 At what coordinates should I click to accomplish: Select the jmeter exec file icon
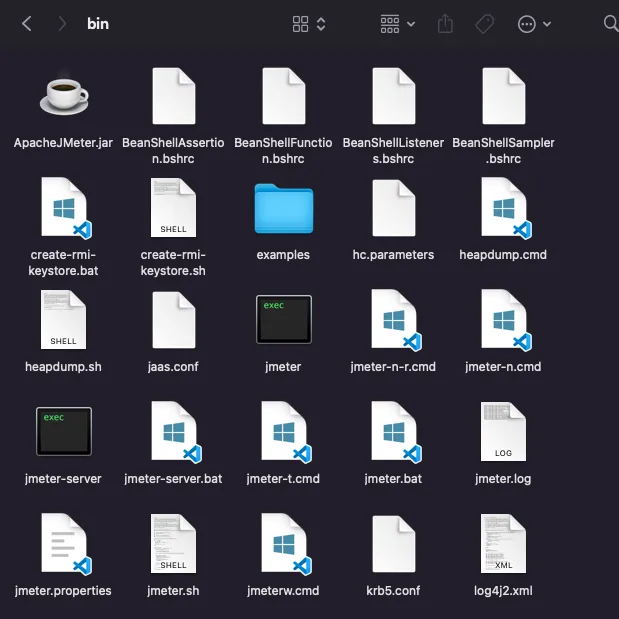click(283, 321)
